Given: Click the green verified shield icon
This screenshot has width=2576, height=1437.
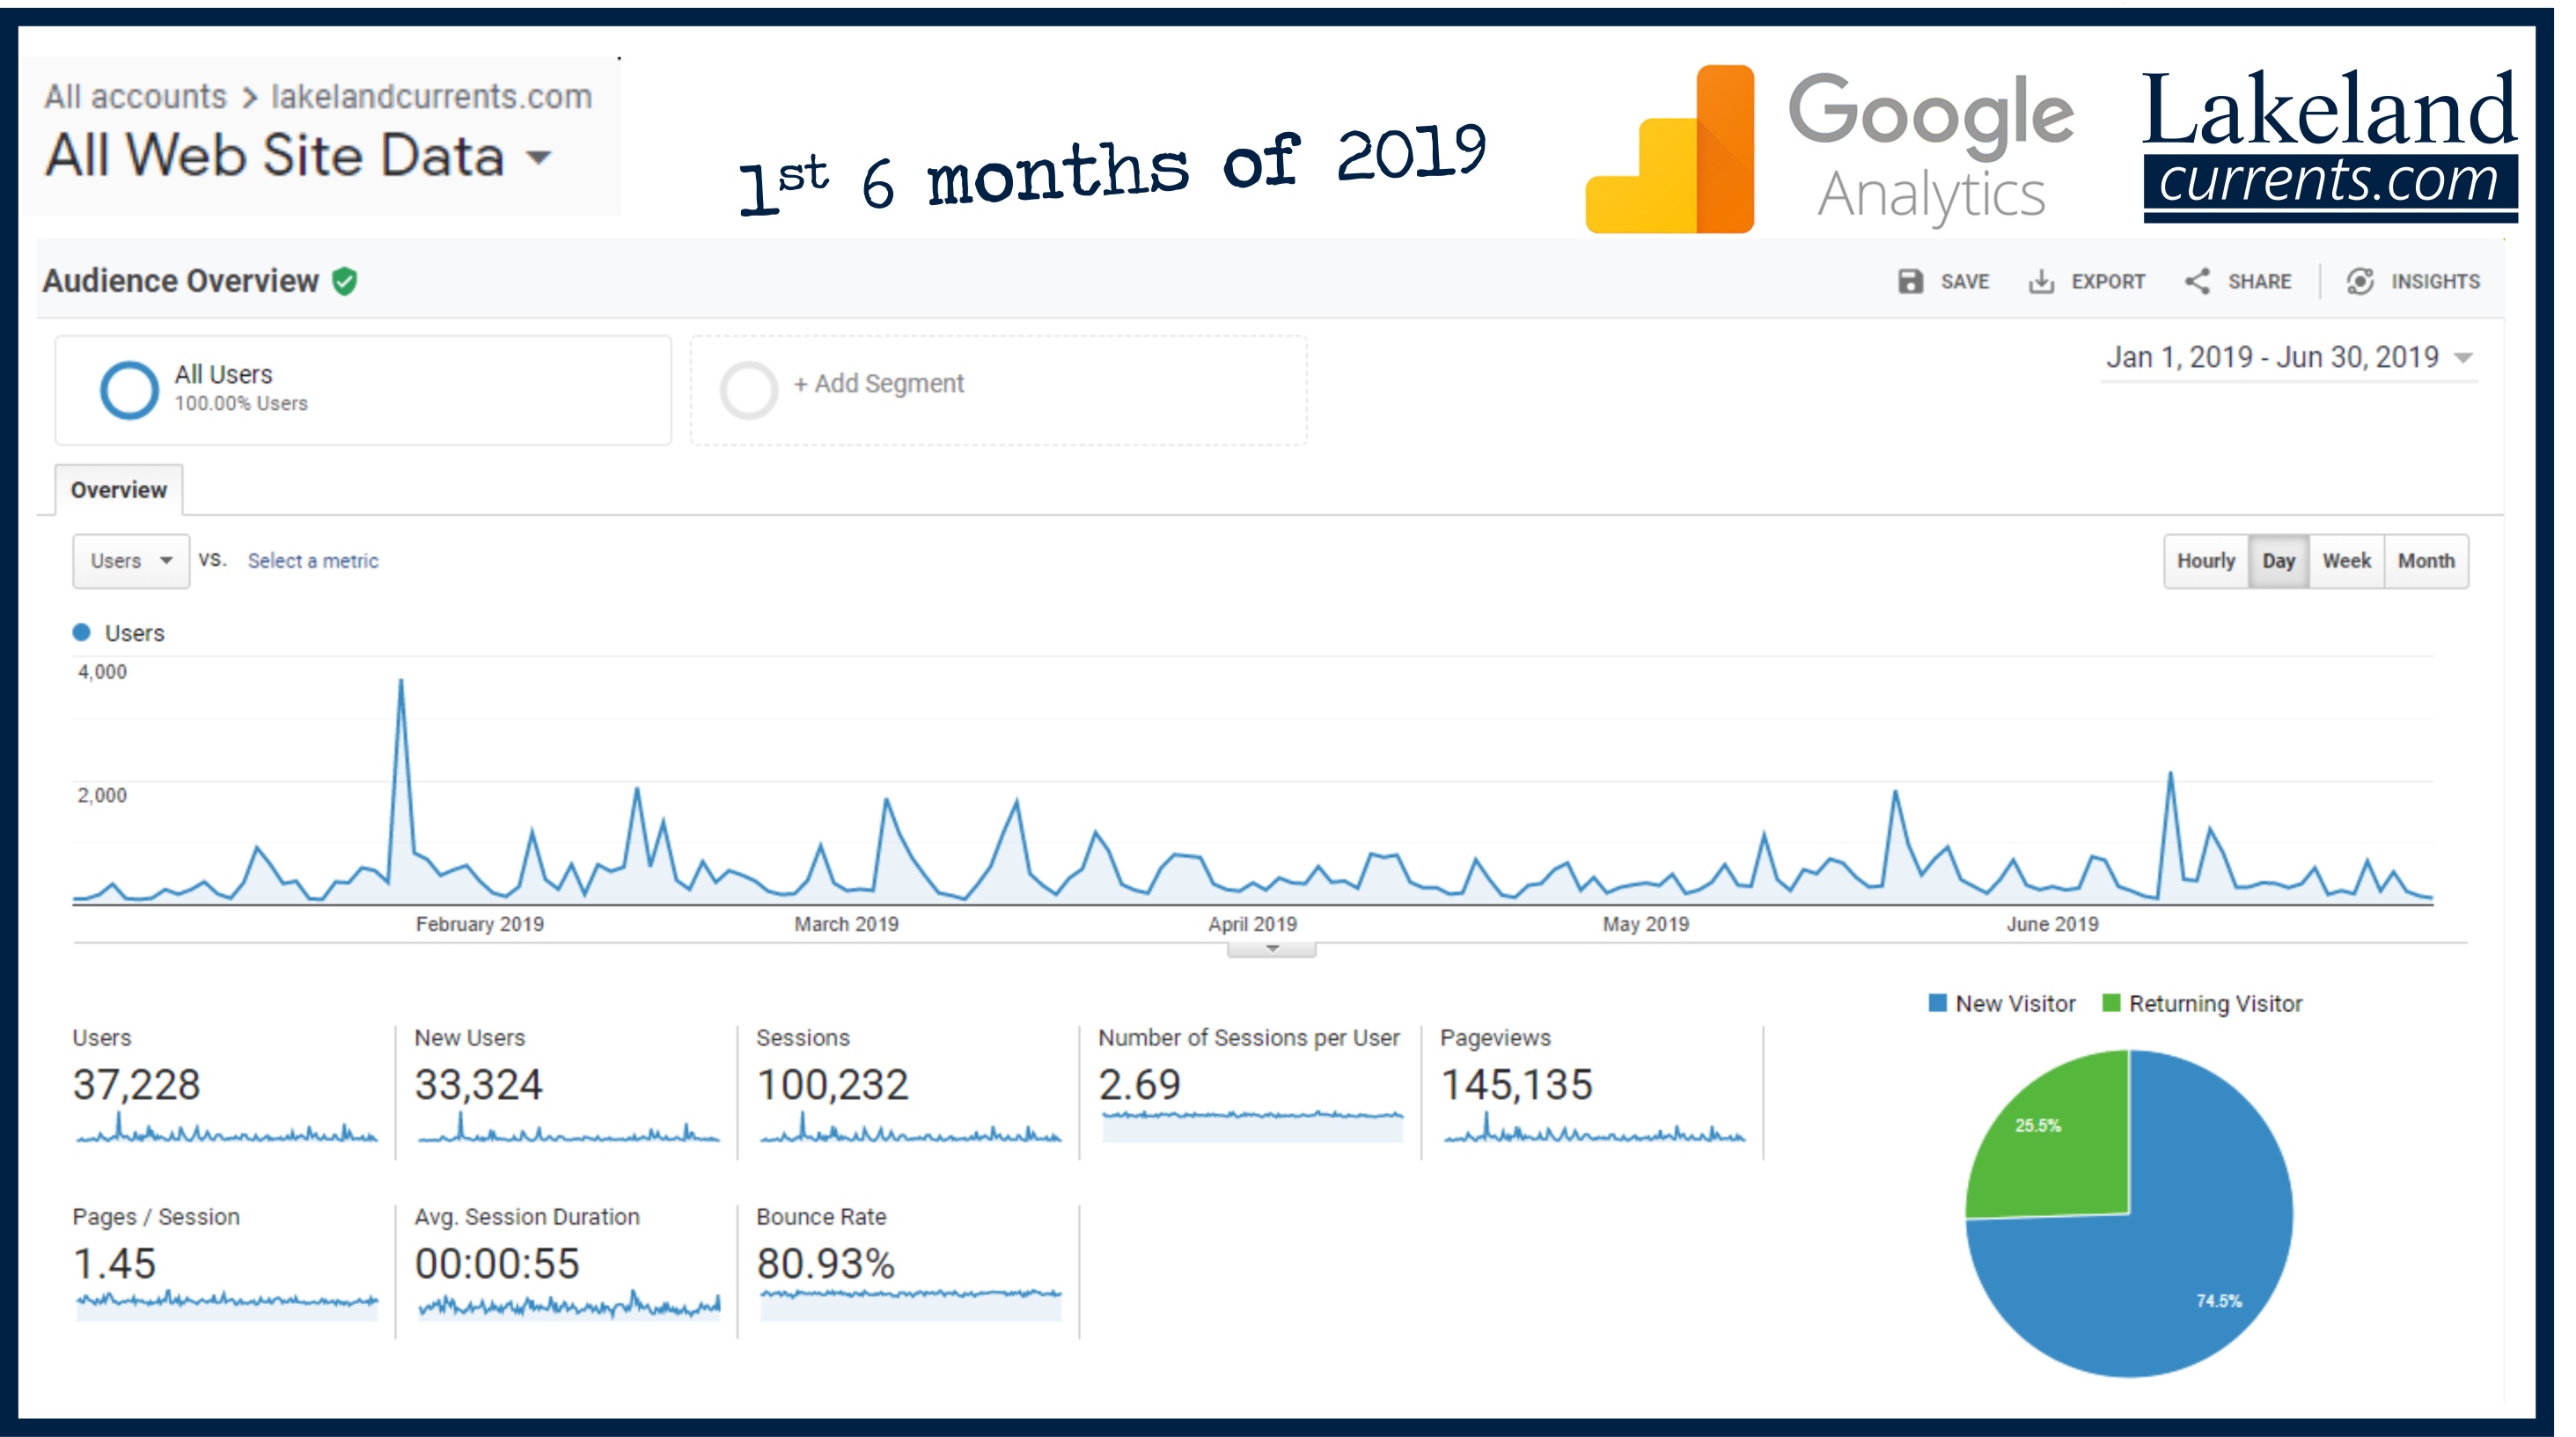Looking at the screenshot, I should pyautogui.click(x=345, y=282).
